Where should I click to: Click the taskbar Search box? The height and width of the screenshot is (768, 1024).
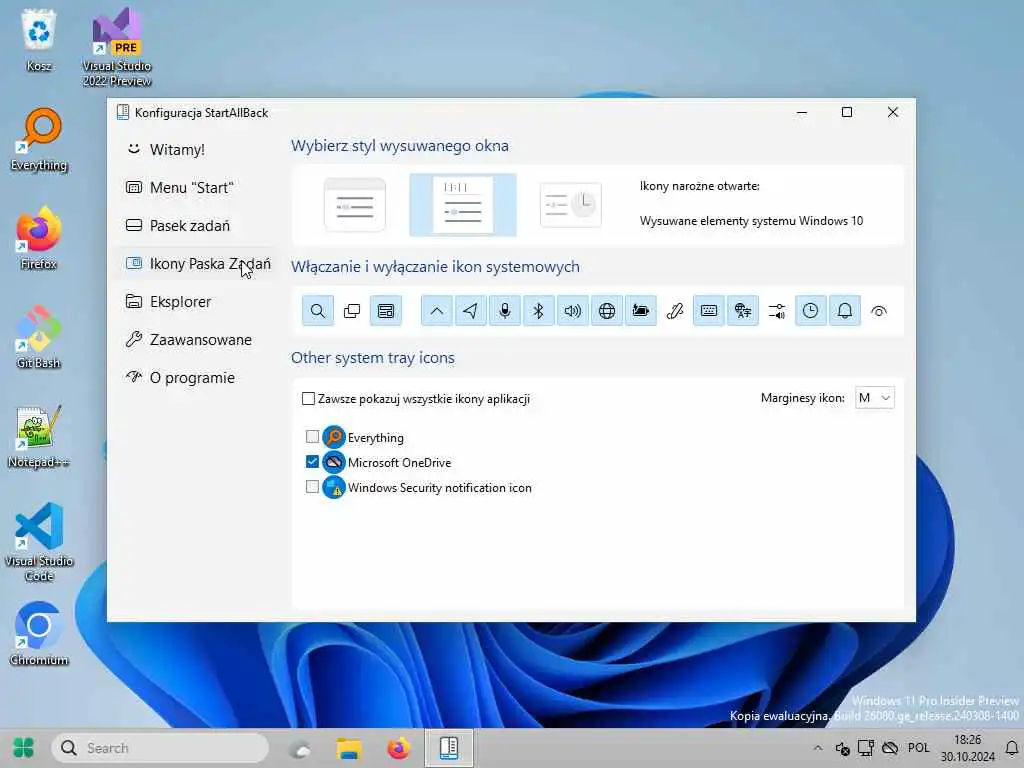tap(160, 748)
